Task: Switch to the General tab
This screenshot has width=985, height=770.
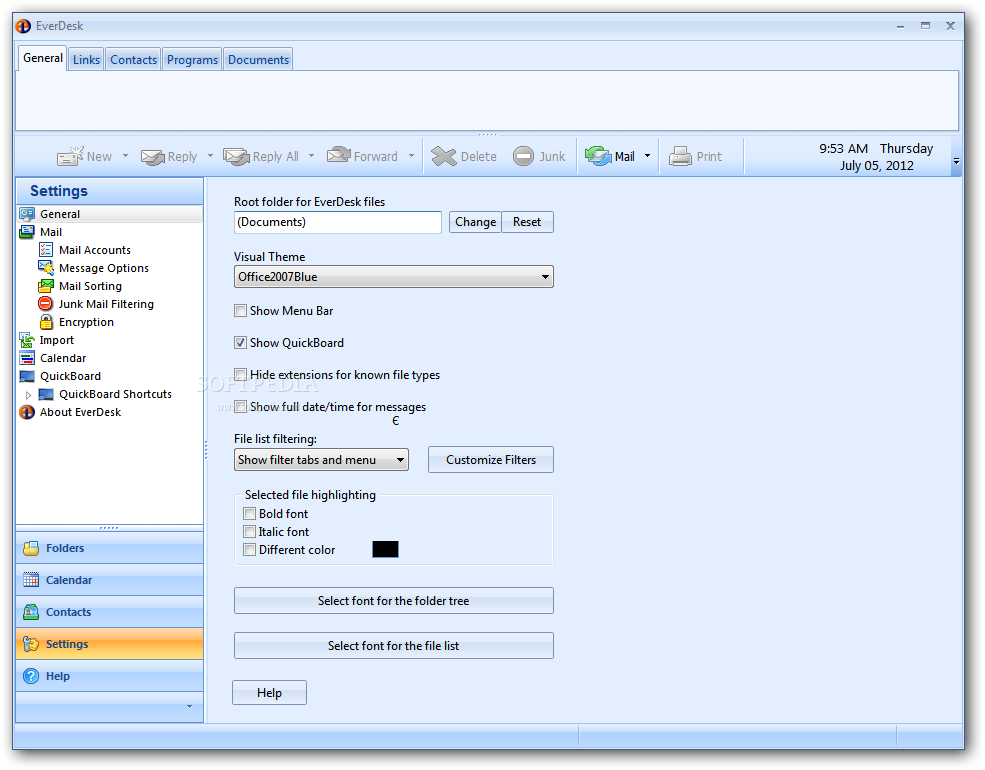Action: pyautogui.click(x=43, y=58)
